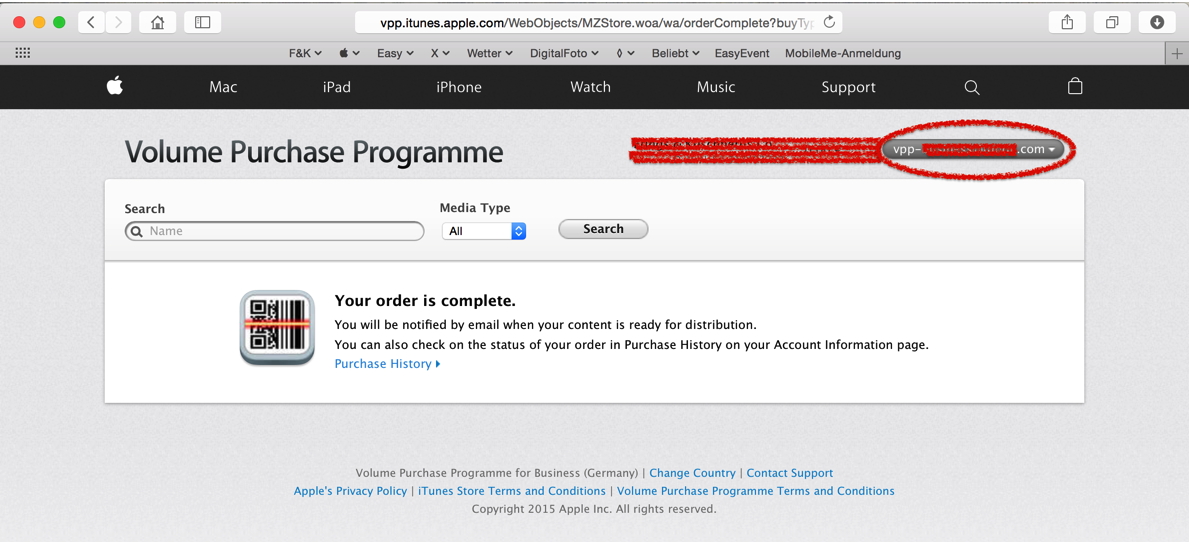Open the MobileMe-Anmeldung bookmark
Screen dimensions: 1189x542
(x=842, y=53)
